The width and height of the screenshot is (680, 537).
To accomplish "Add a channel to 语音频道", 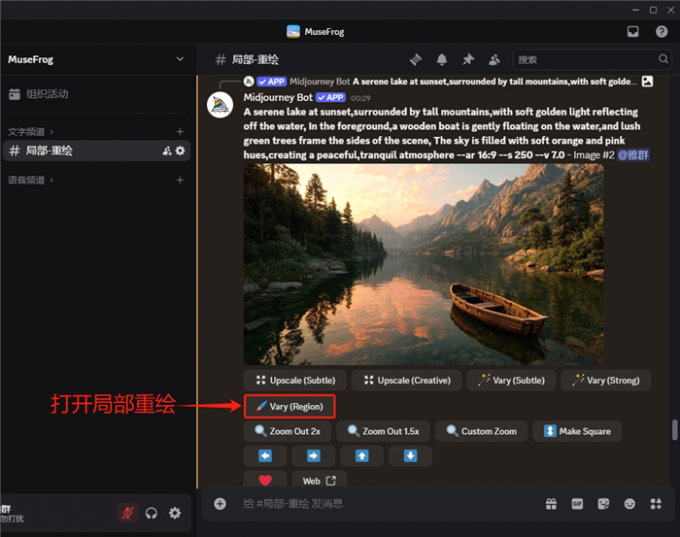I will pos(180,180).
